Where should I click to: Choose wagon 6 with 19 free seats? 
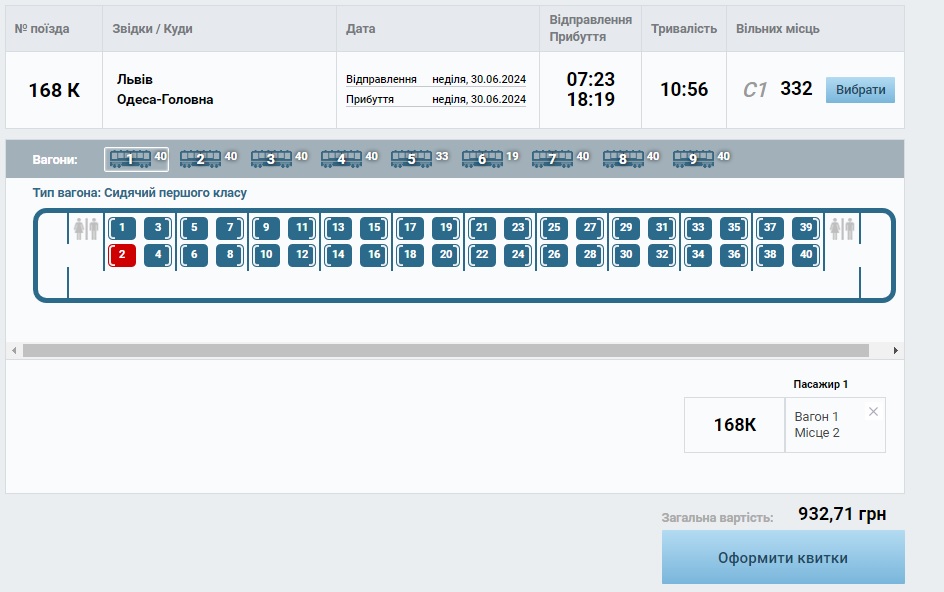tap(482, 159)
